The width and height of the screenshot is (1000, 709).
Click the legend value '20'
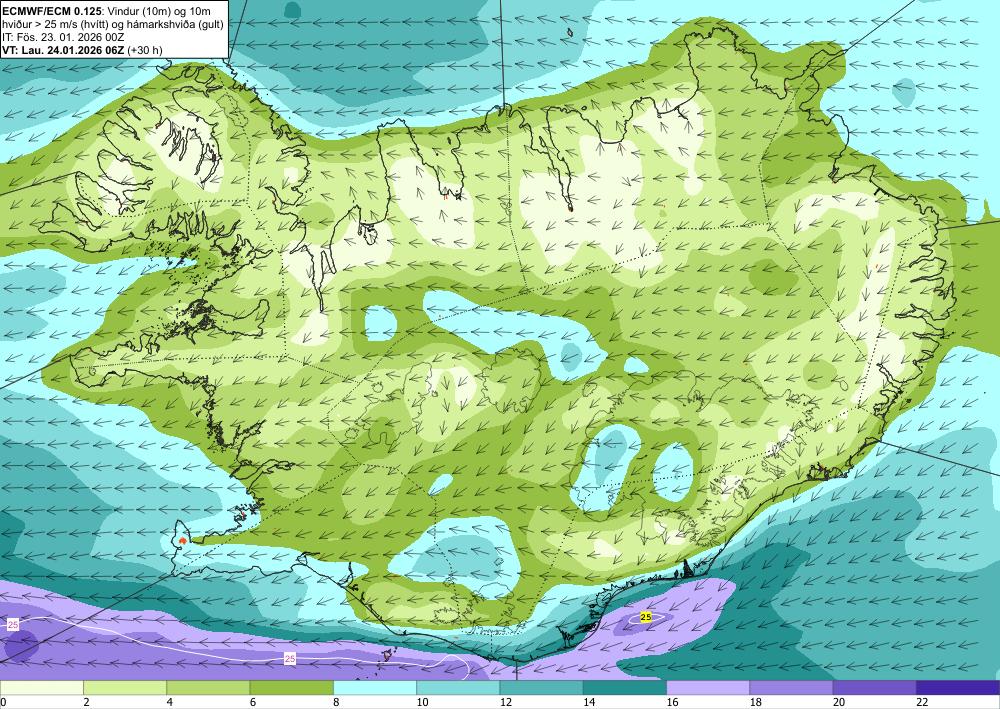[839, 702]
